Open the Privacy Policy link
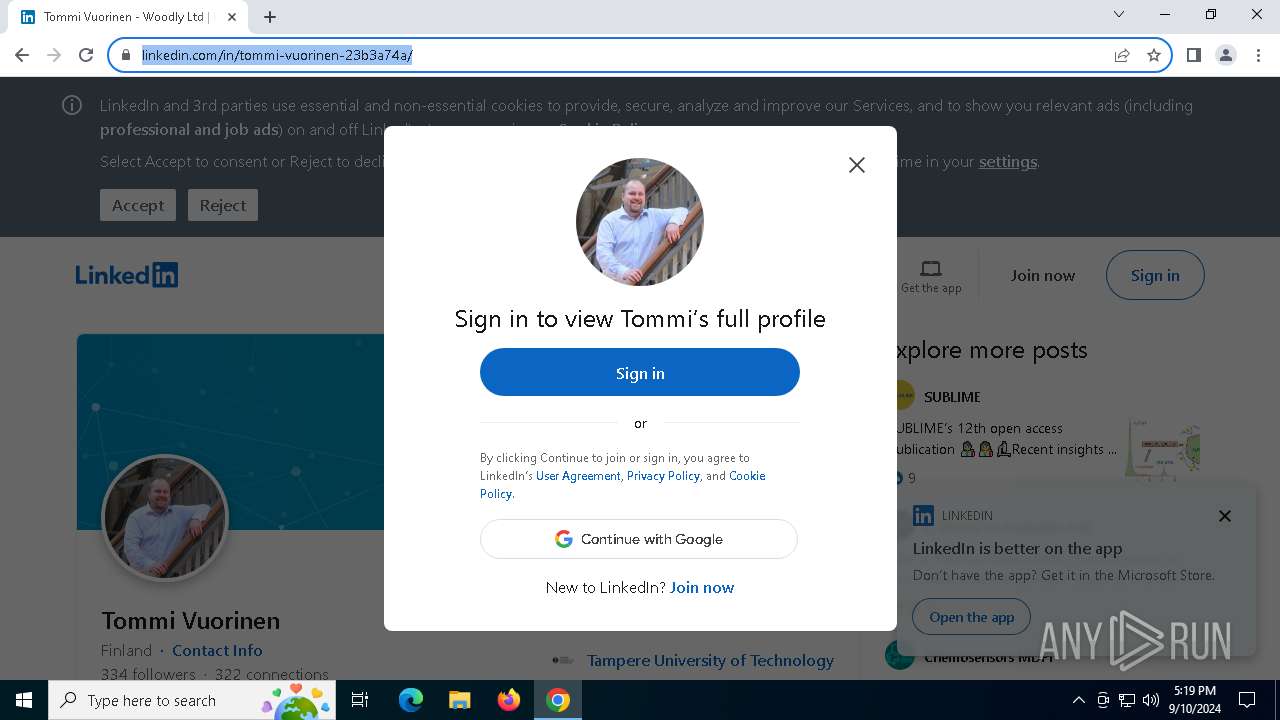Image resolution: width=1280 pixels, height=720 pixels. pos(663,476)
